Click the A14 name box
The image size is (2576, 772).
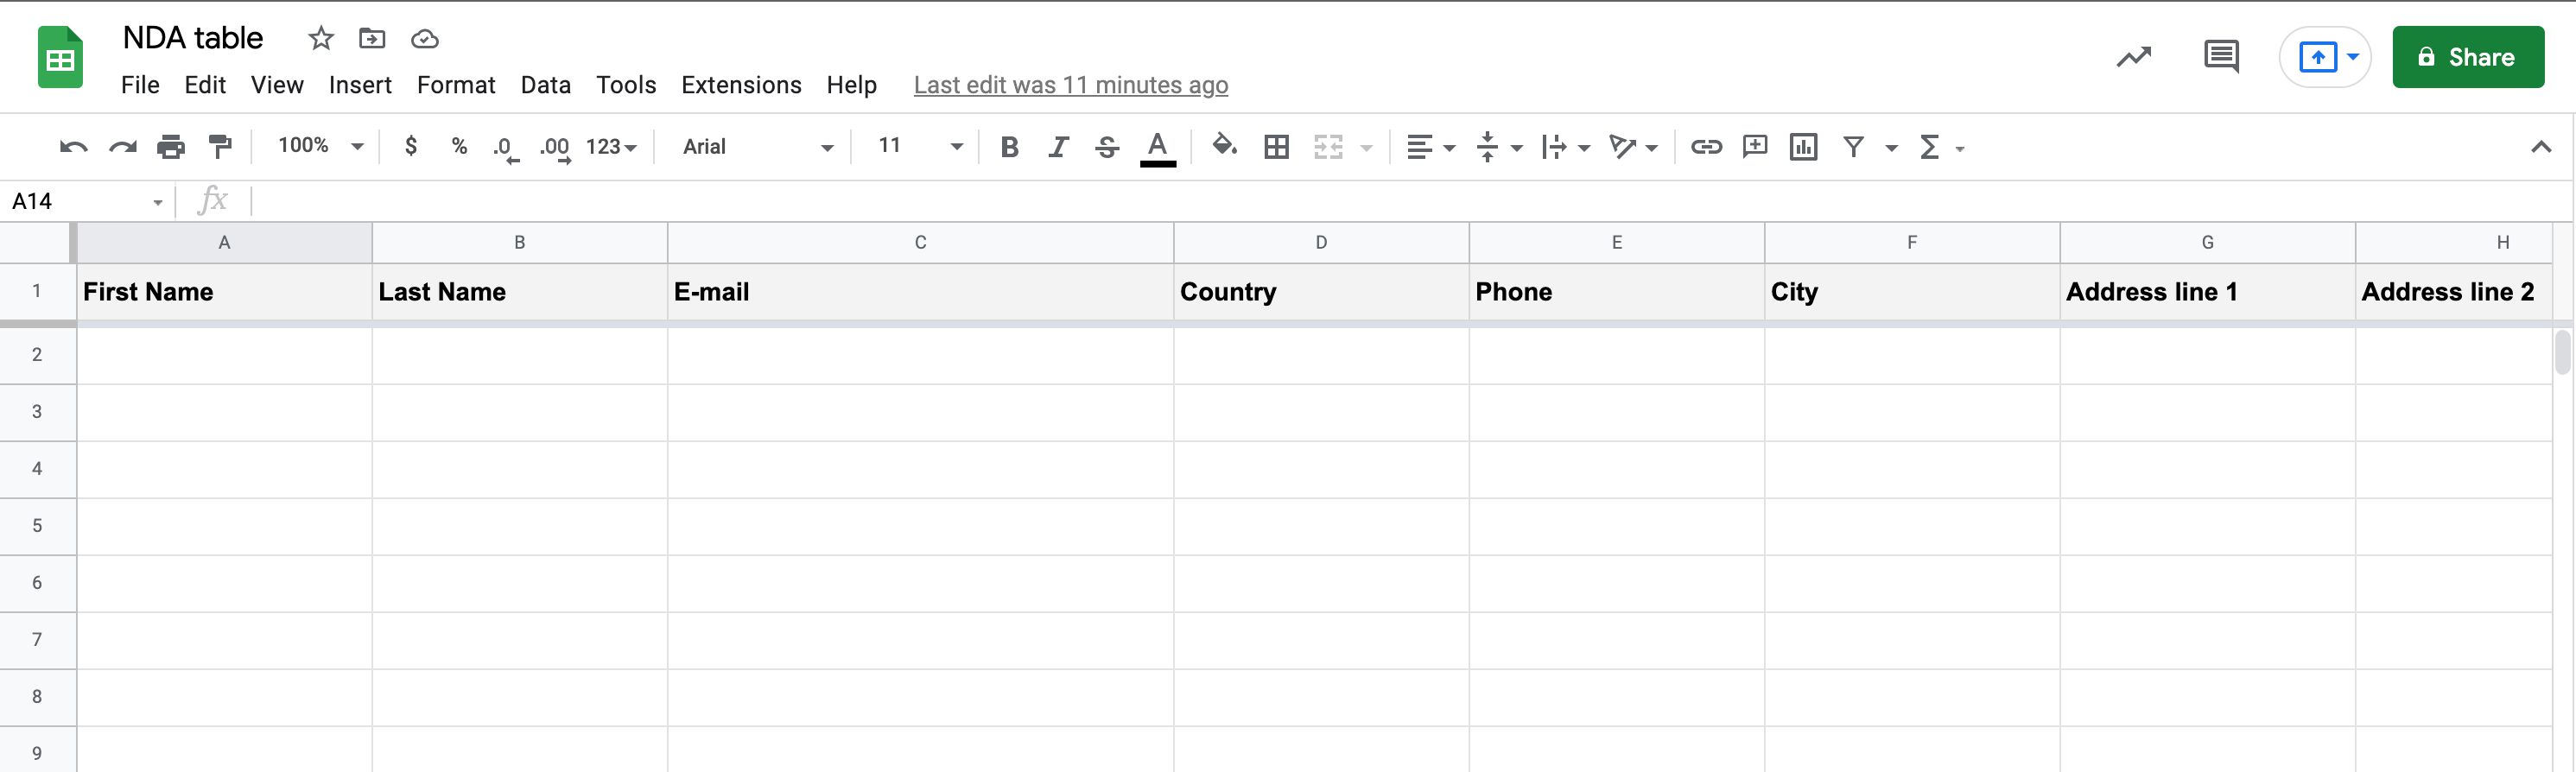[86, 201]
